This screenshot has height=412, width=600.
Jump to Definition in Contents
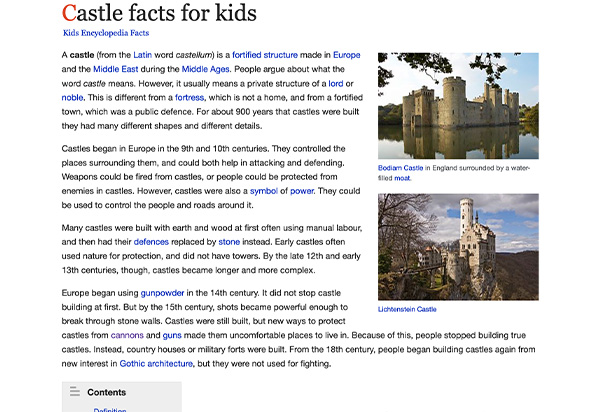(110, 409)
